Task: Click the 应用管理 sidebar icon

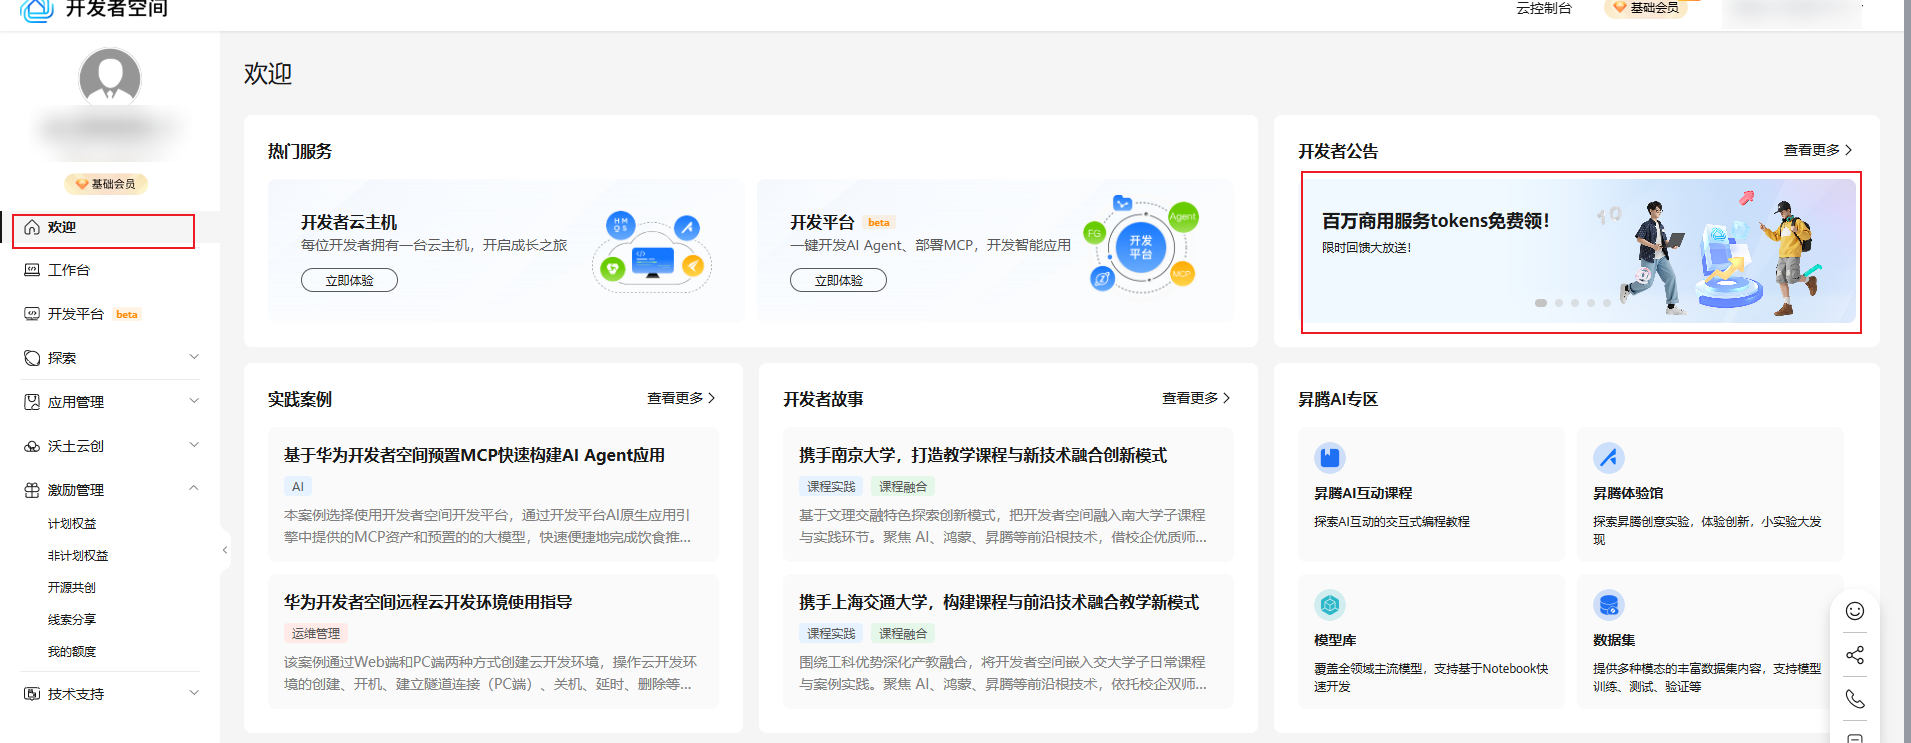Action: pyautogui.click(x=32, y=402)
